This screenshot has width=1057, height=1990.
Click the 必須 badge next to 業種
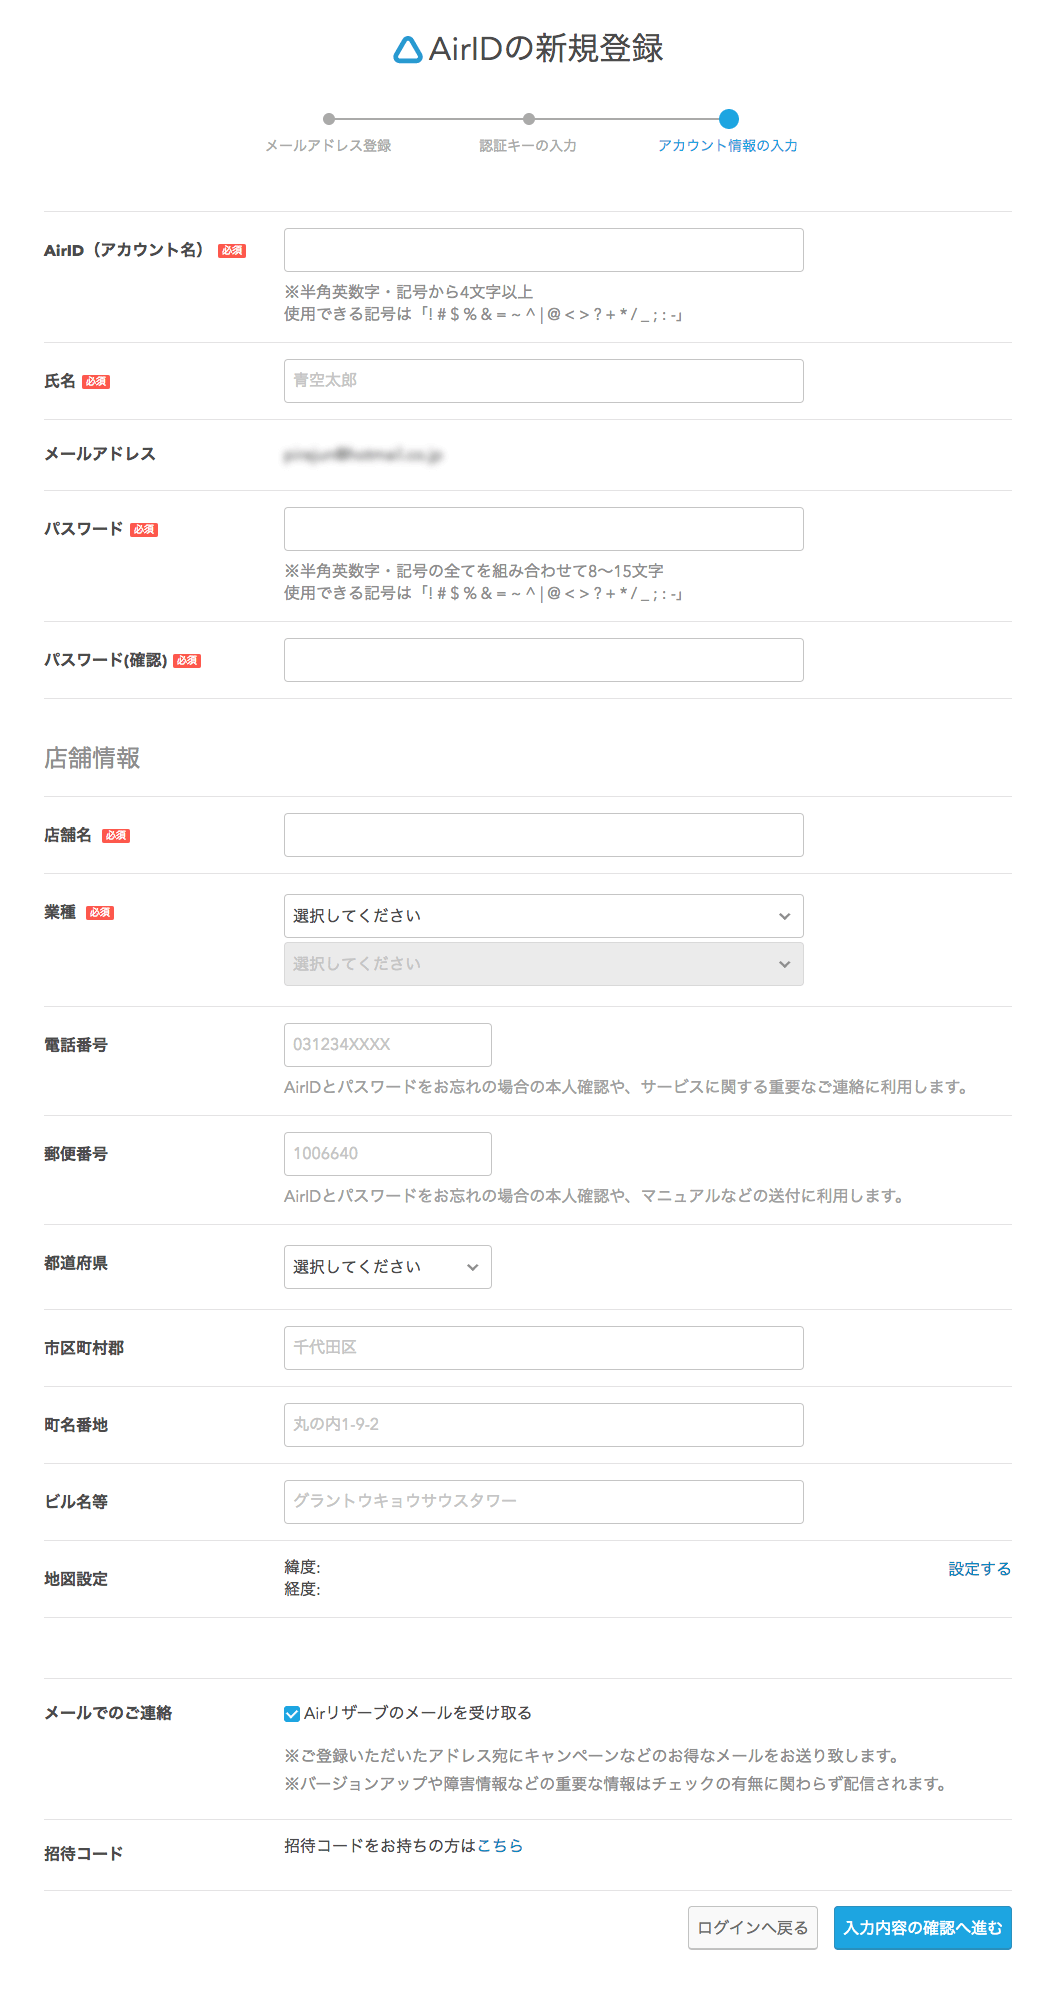[x=100, y=913]
